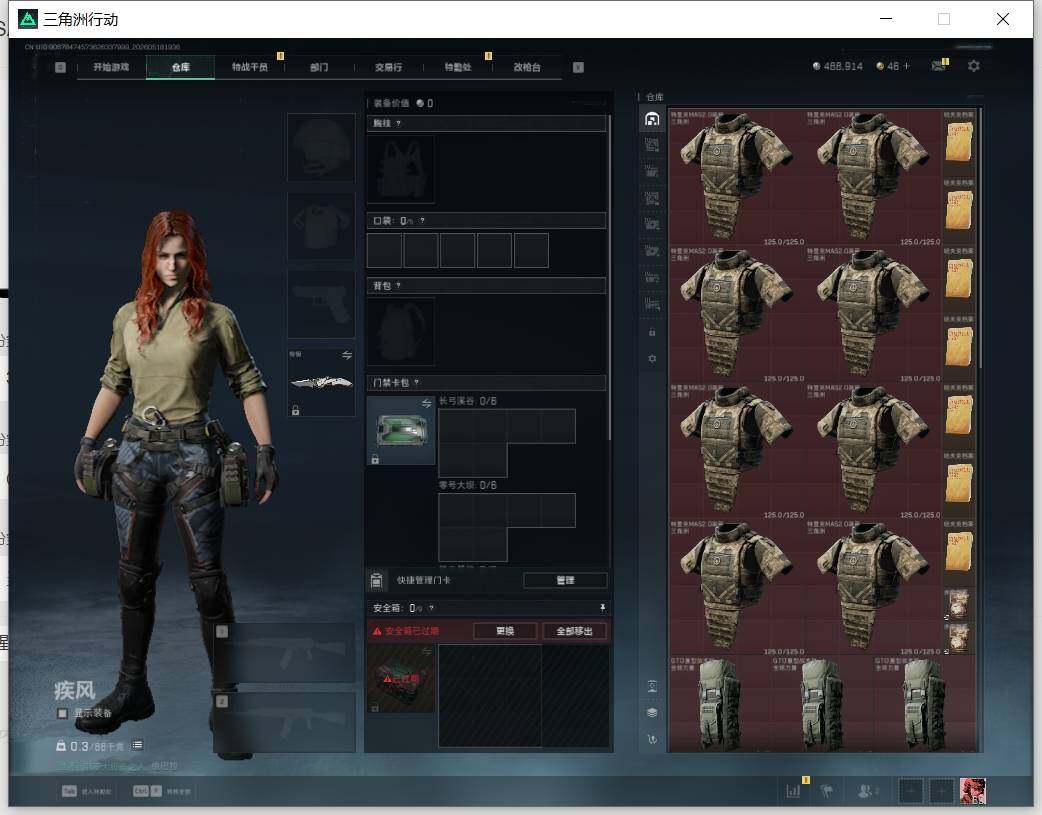Go to the 交易行 tab
The height and width of the screenshot is (815, 1042).
click(388, 67)
